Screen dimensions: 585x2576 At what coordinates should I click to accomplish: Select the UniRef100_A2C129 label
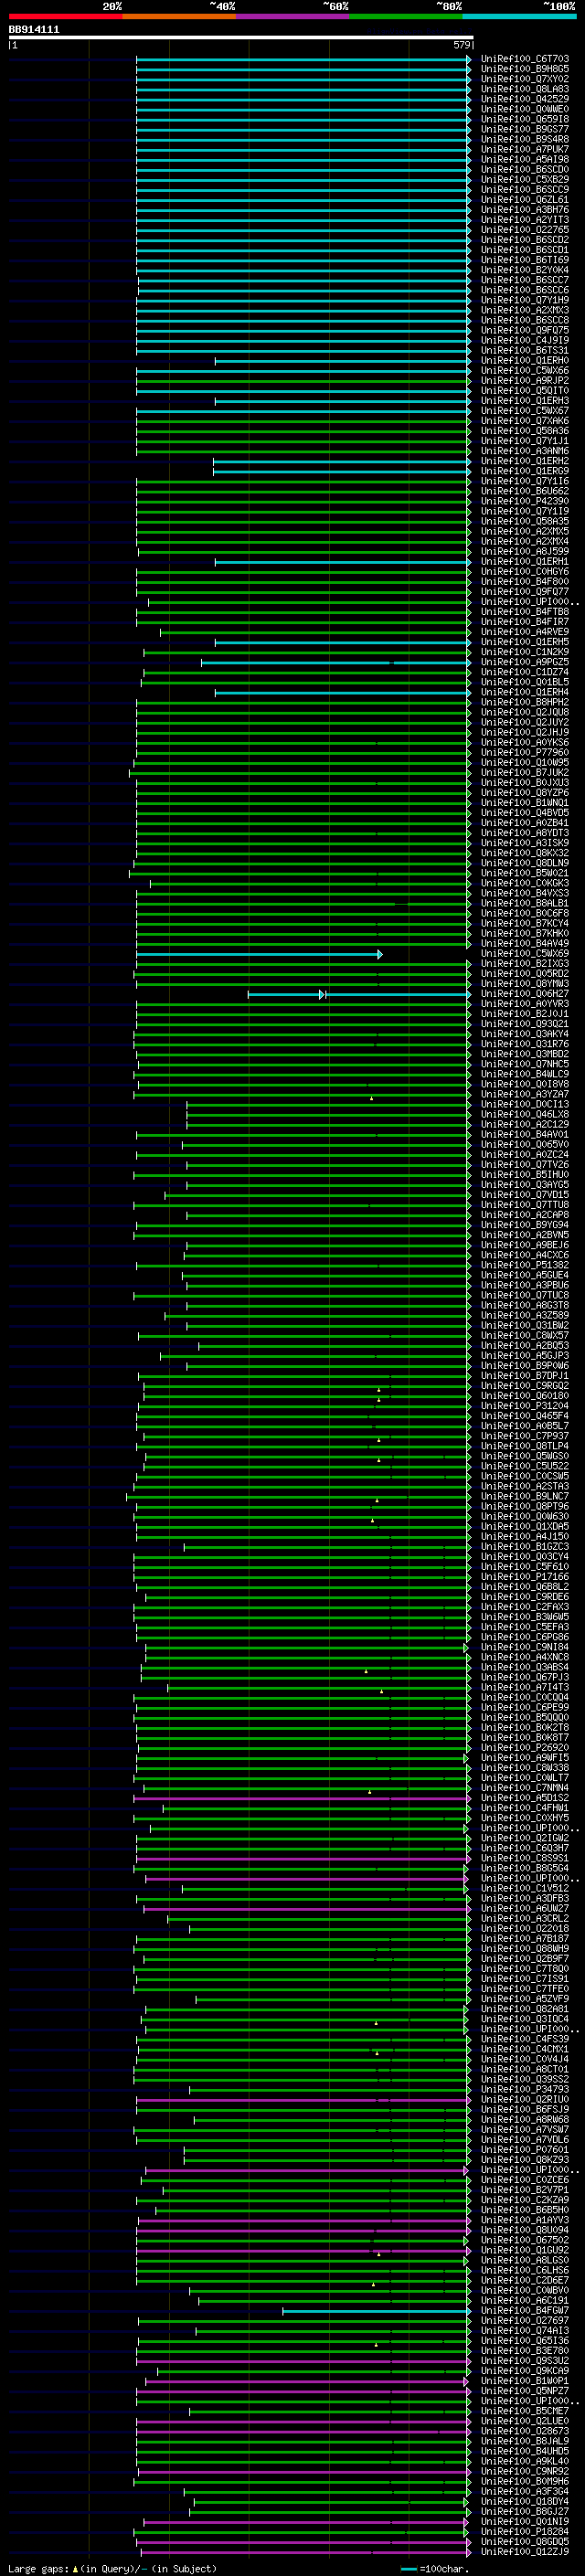pos(525,1124)
